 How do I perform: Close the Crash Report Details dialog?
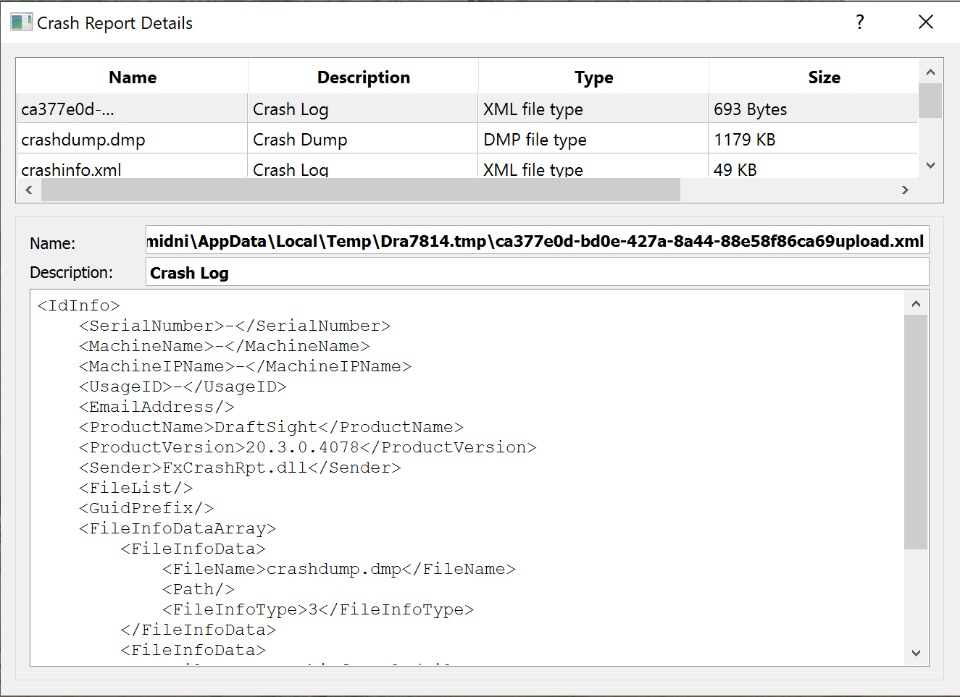[x=926, y=22]
